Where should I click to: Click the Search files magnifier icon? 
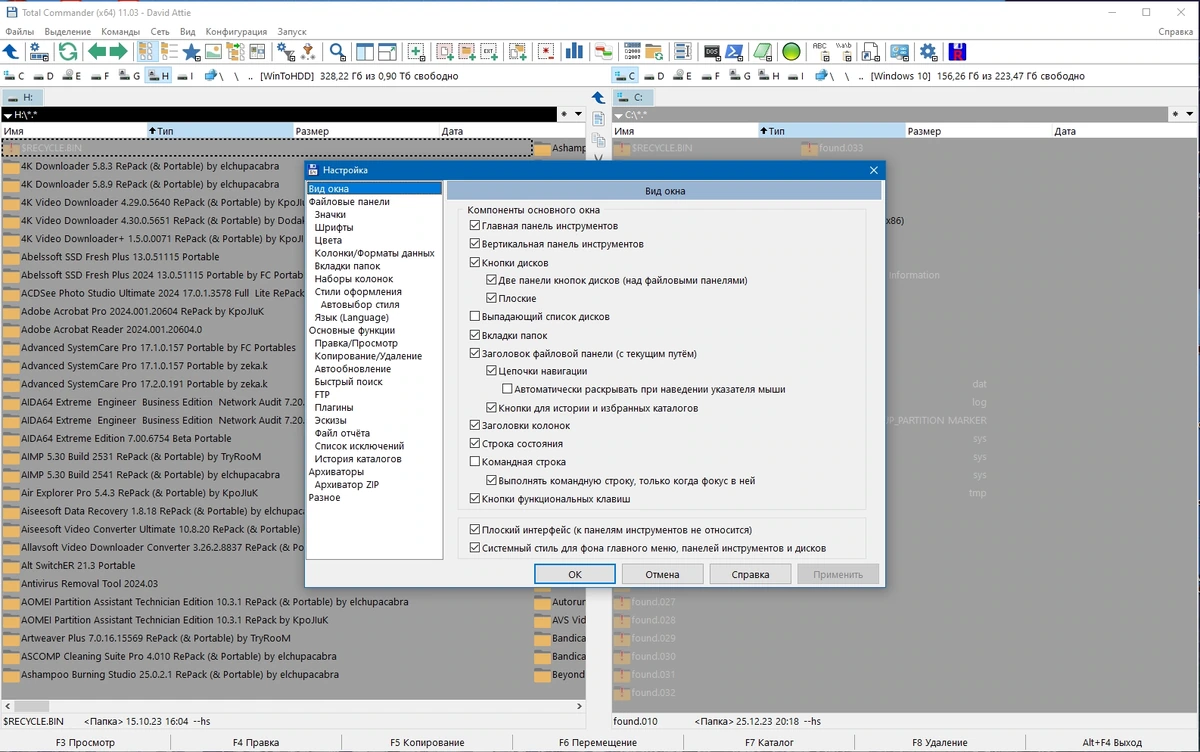pyautogui.click(x=337, y=52)
